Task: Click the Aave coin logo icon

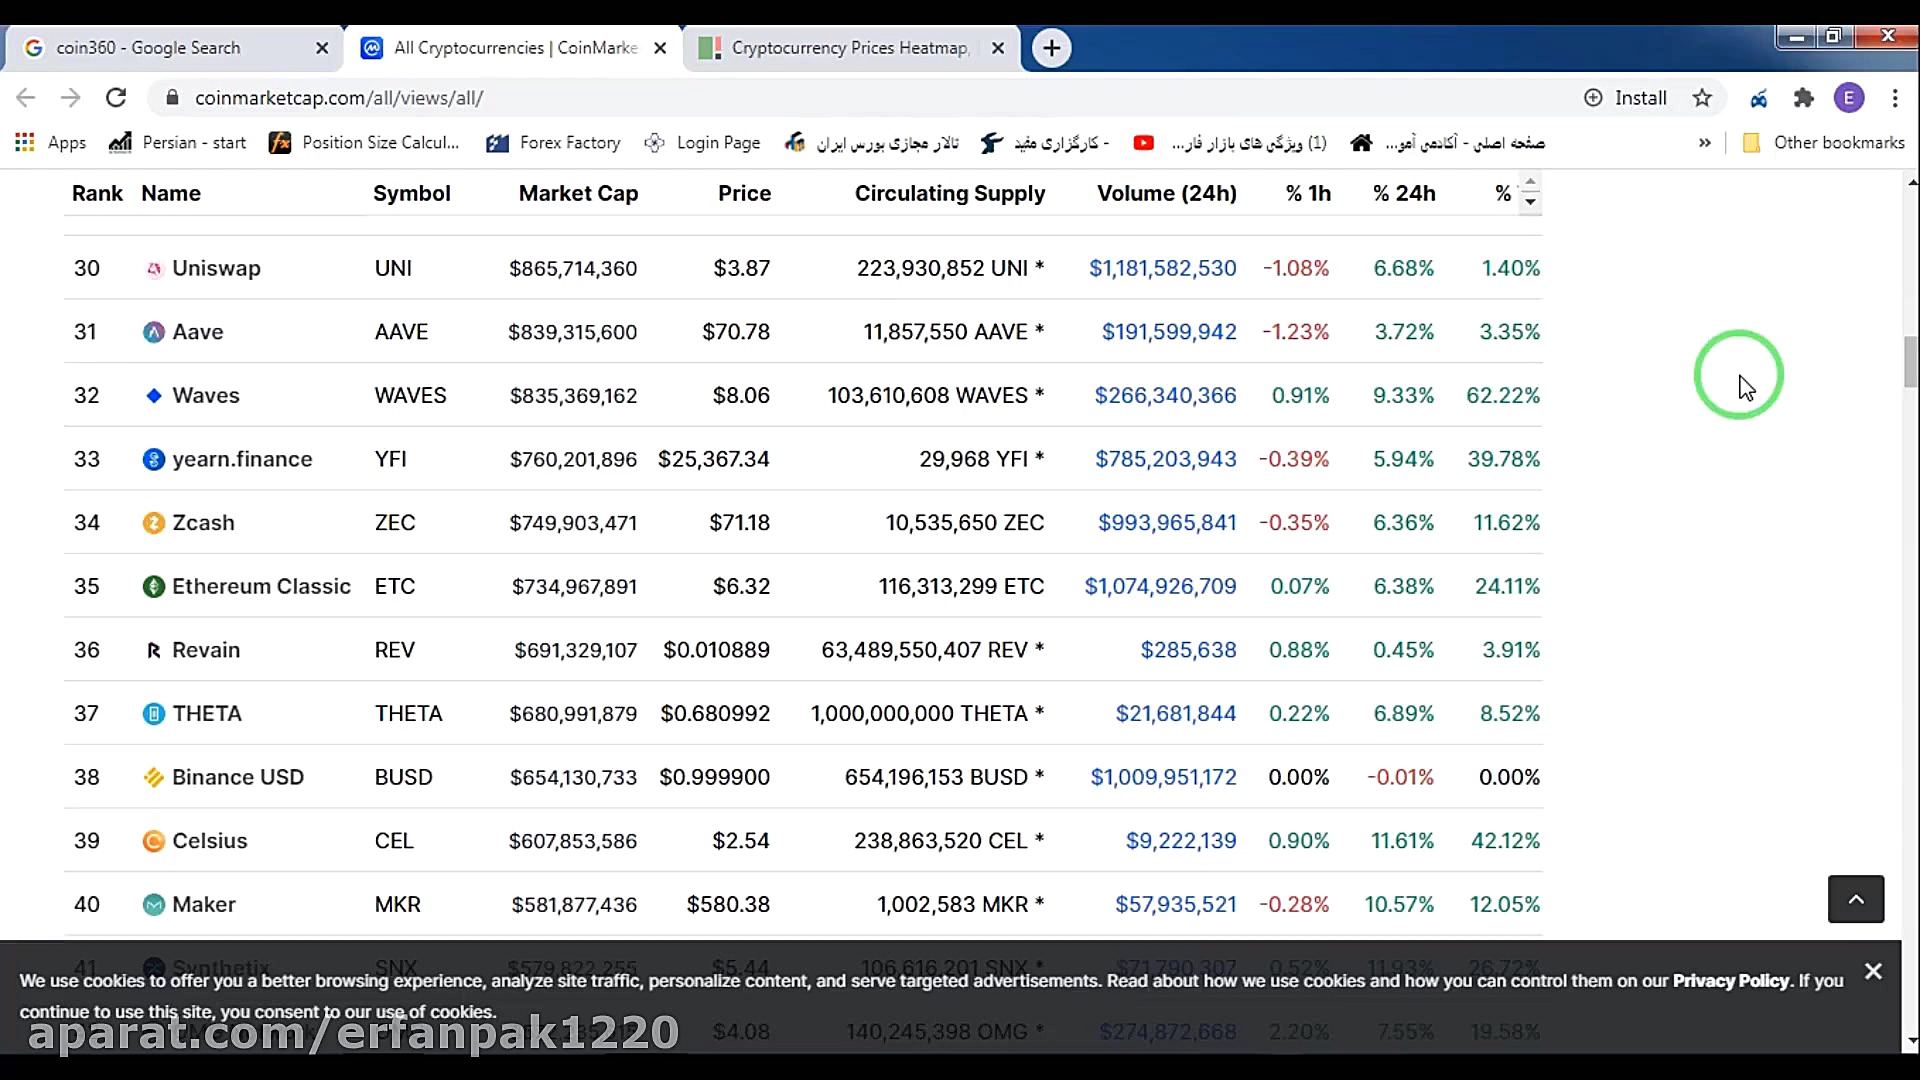Action: 154,332
